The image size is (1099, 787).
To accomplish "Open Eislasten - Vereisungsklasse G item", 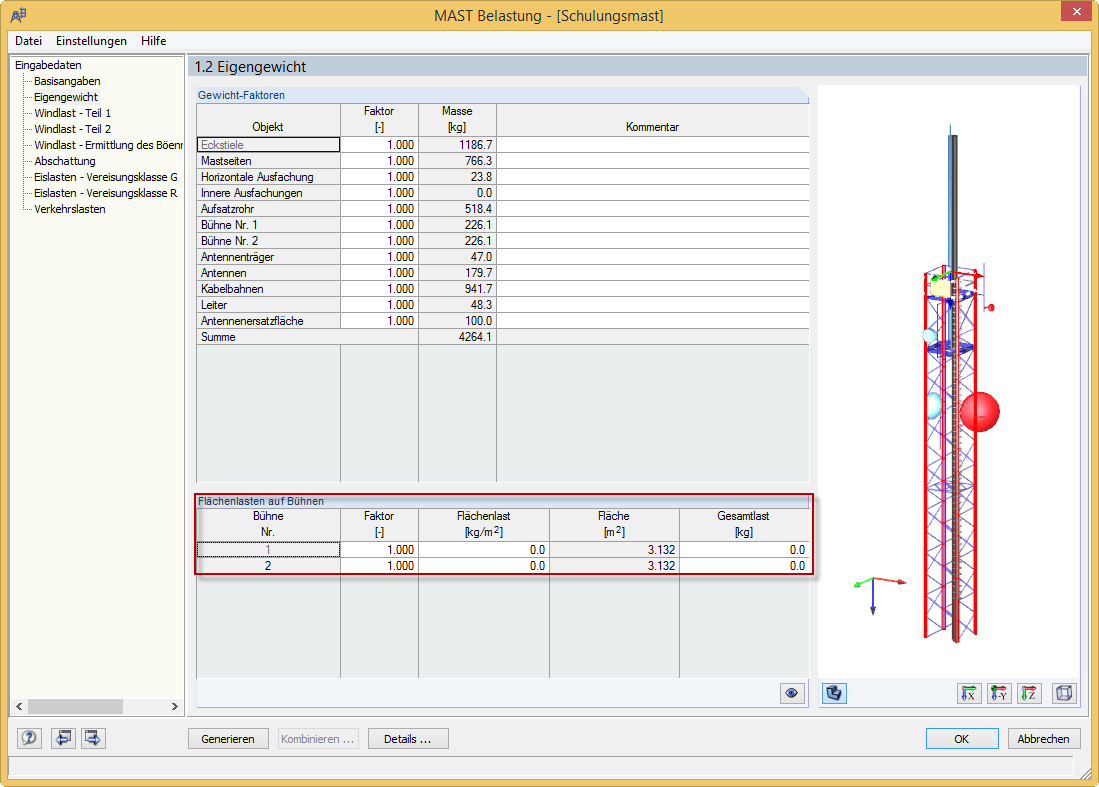I will pos(106,177).
